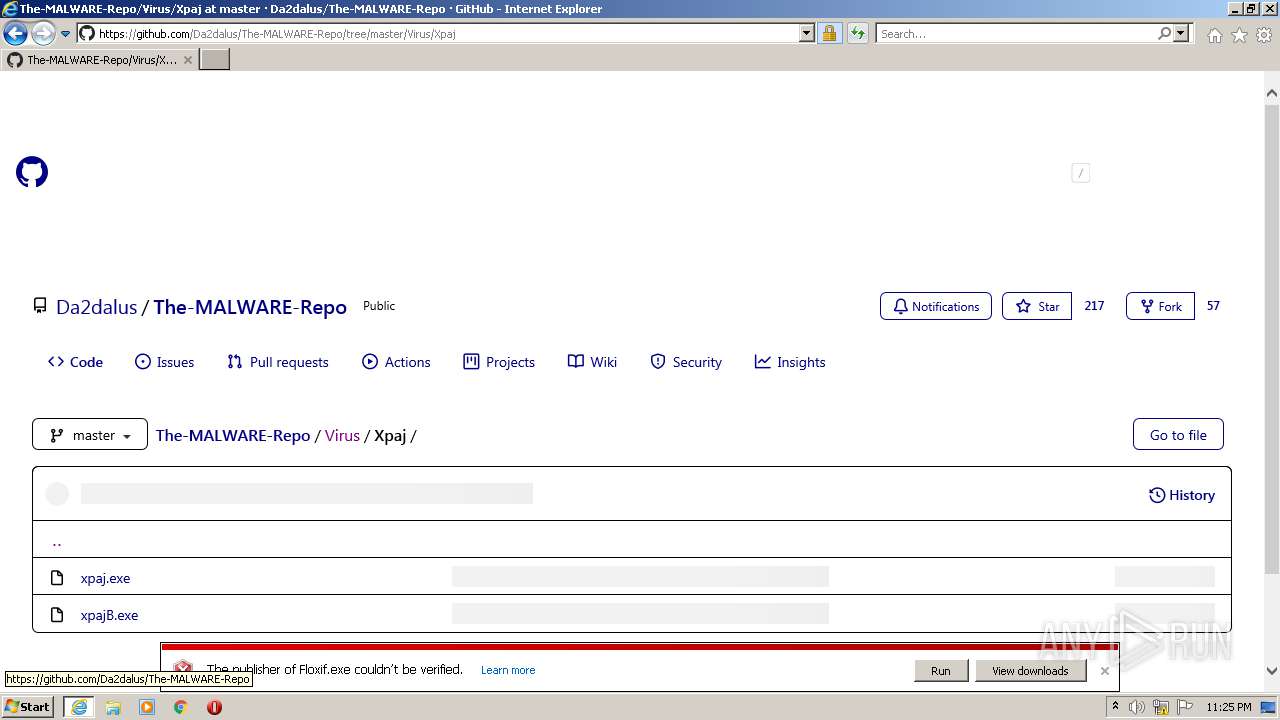Open the Projects tab
This screenshot has width=1280, height=720.
tap(499, 362)
